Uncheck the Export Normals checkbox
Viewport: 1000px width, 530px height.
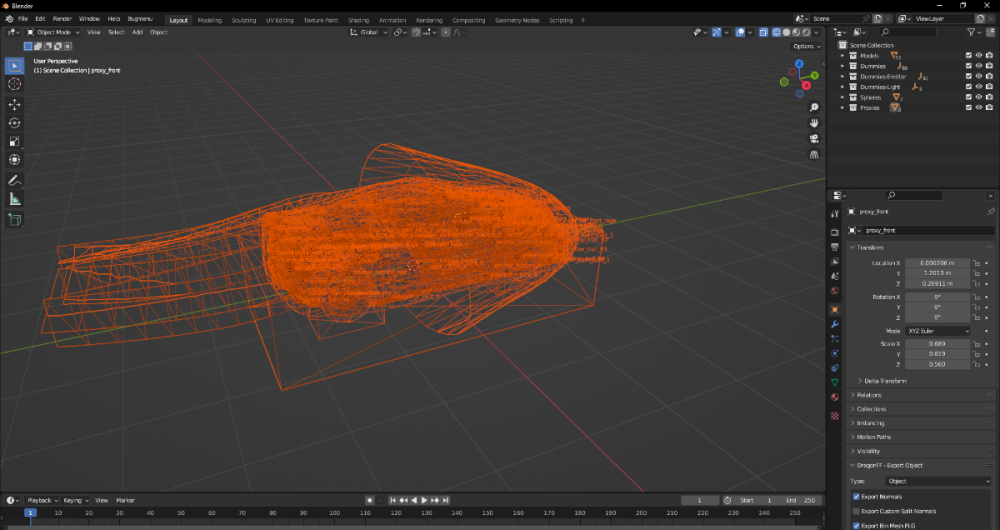[x=856, y=496]
